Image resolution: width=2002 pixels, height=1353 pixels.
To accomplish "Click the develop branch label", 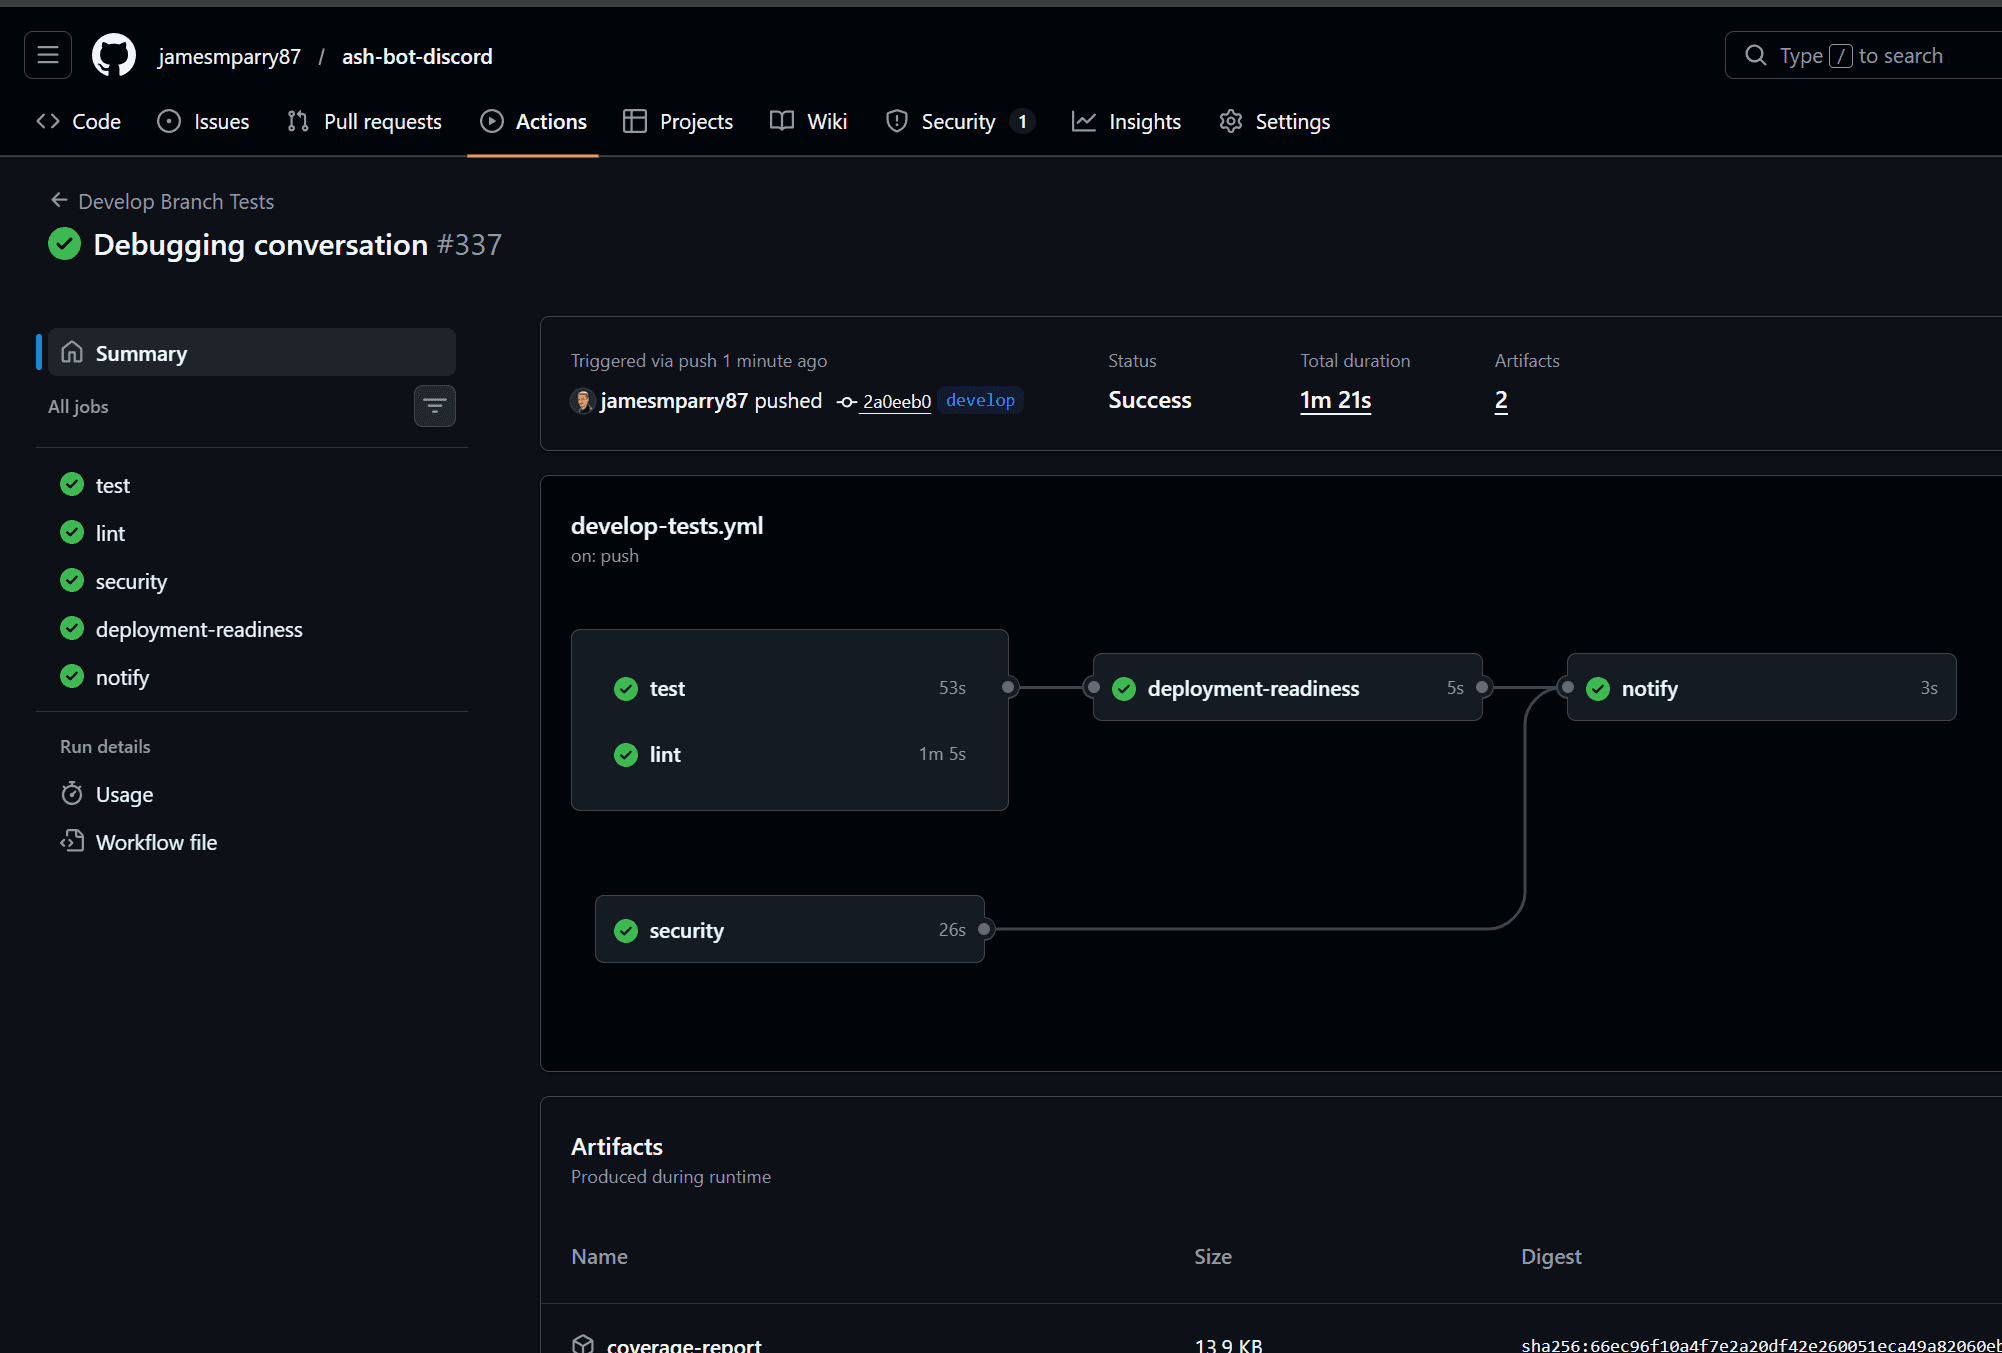I will coord(980,400).
